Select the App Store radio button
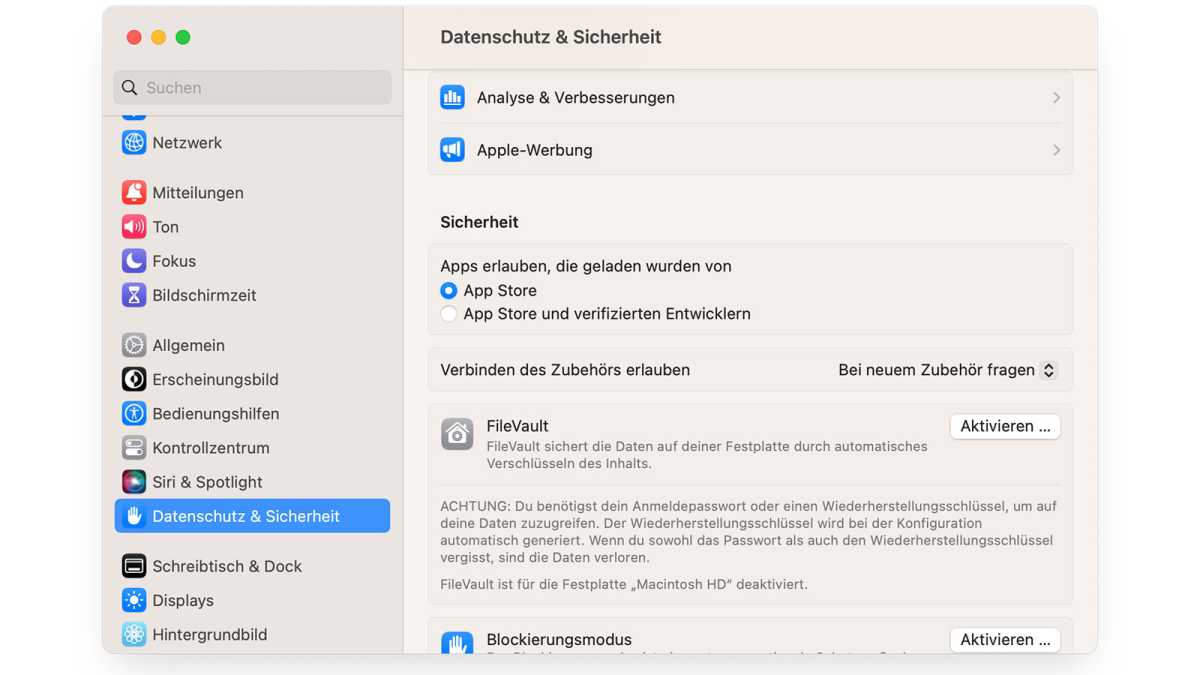 click(x=449, y=290)
